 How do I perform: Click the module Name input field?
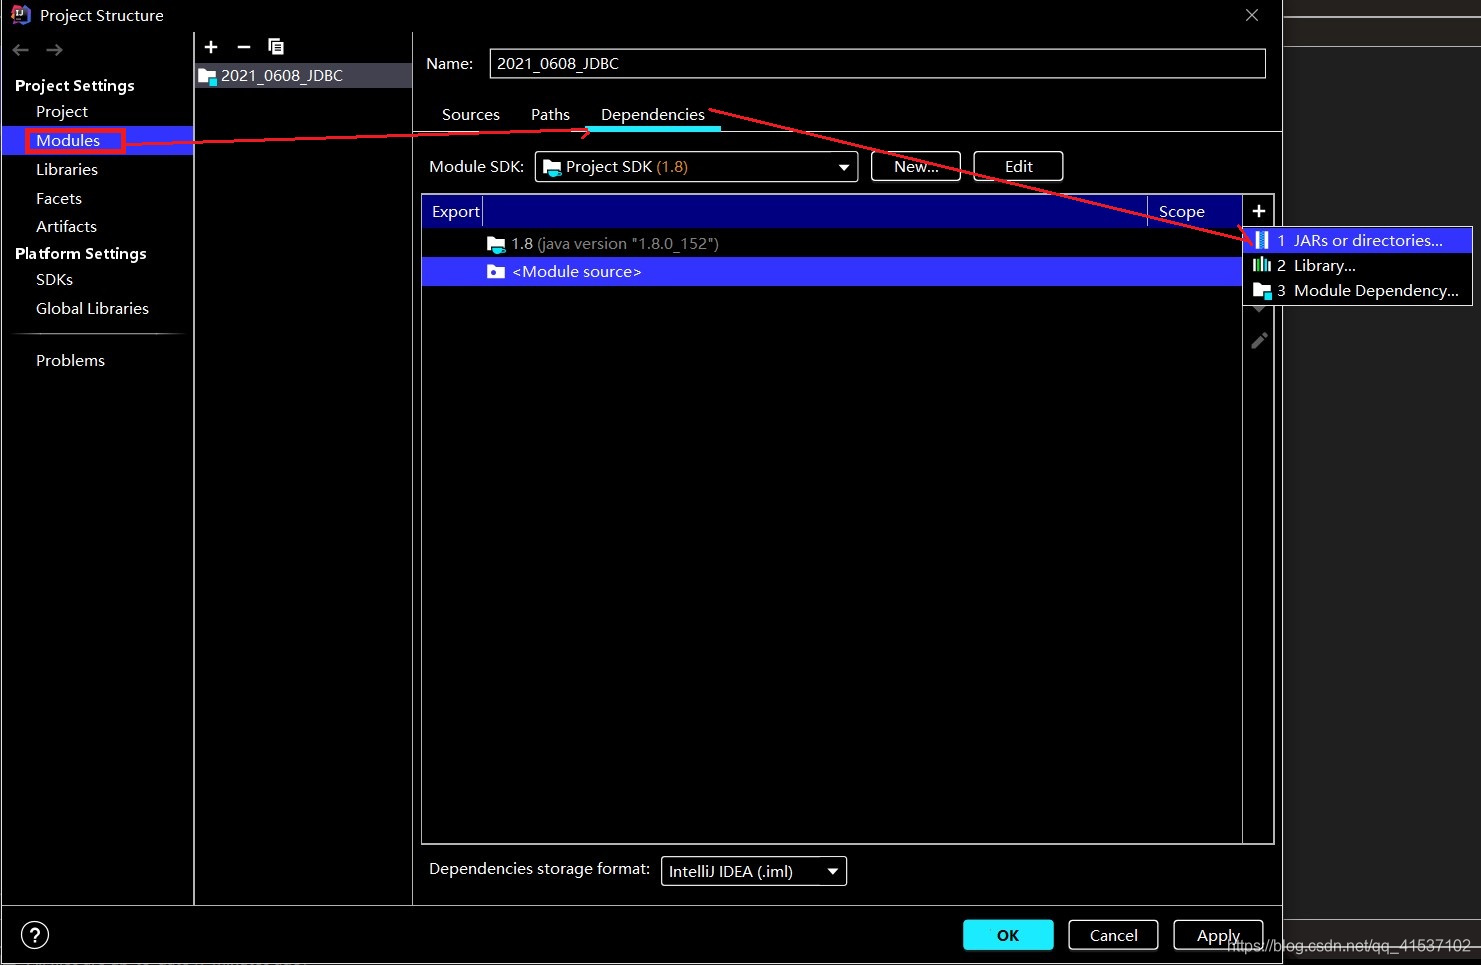(877, 63)
